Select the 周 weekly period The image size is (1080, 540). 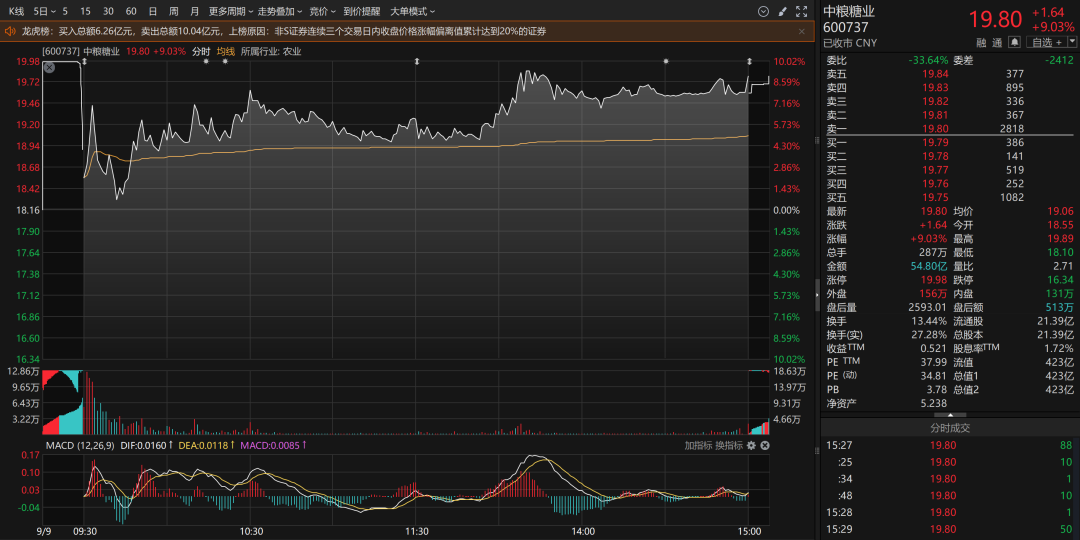(x=174, y=12)
